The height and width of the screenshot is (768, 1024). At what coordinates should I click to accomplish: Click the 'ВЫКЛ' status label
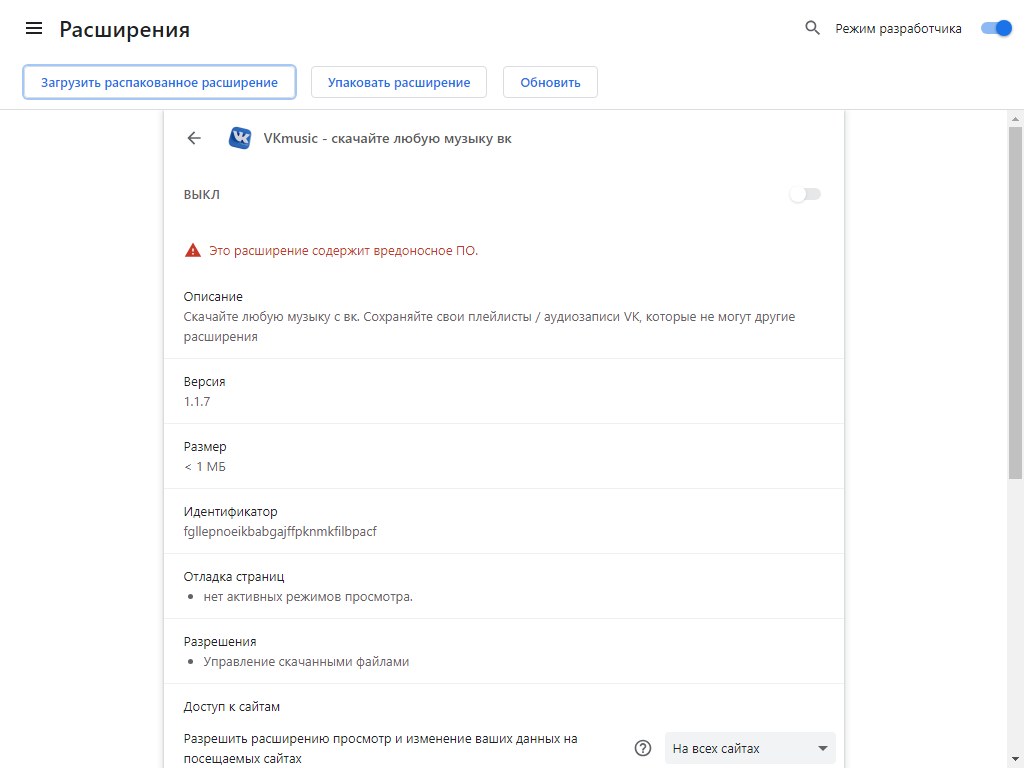[x=202, y=195]
